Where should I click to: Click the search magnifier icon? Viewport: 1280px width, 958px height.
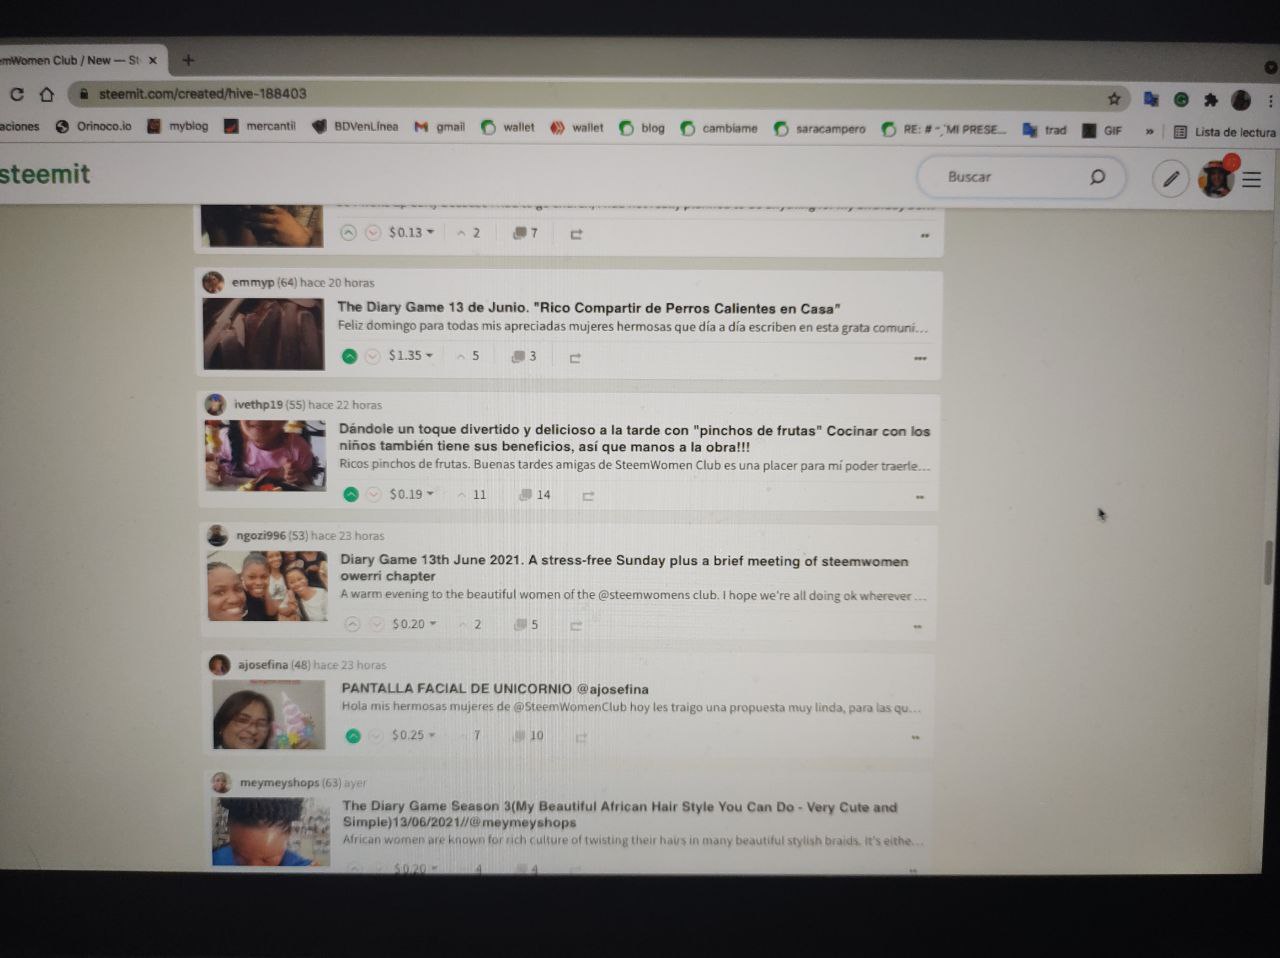pyautogui.click(x=1097, y=177)
